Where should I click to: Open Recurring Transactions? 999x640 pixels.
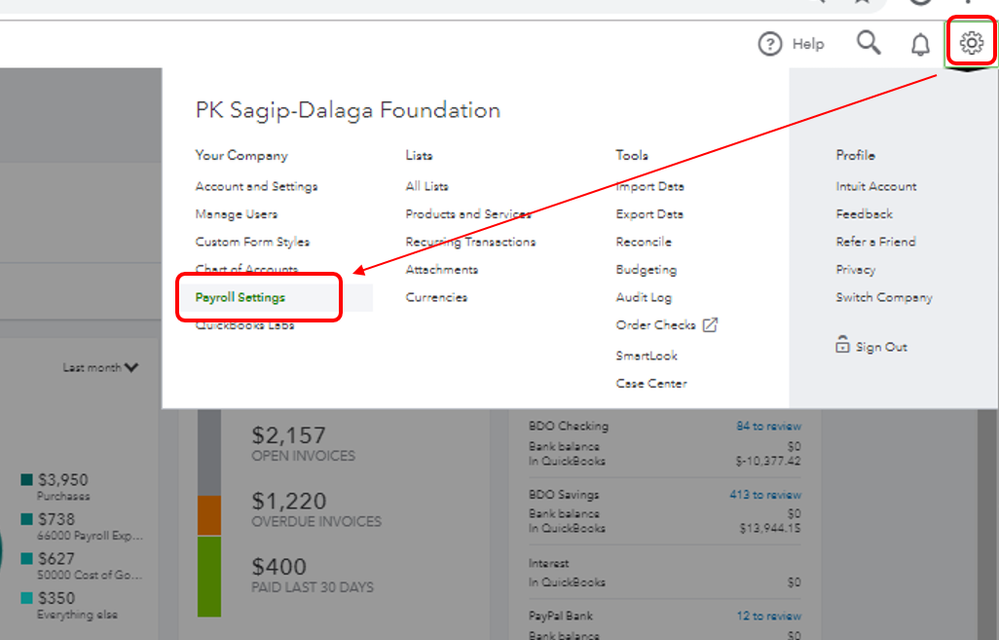(470, 242)
